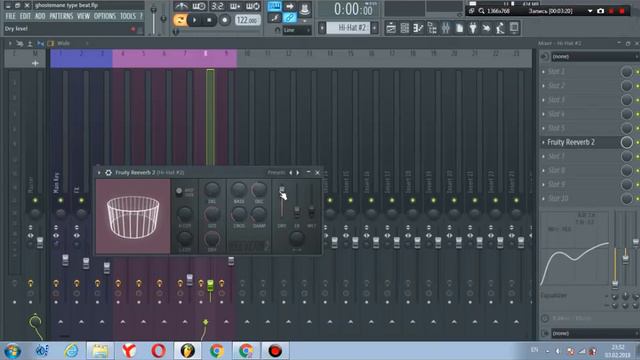Open Yandex browser from the taskbar

(x=129, y=350)
